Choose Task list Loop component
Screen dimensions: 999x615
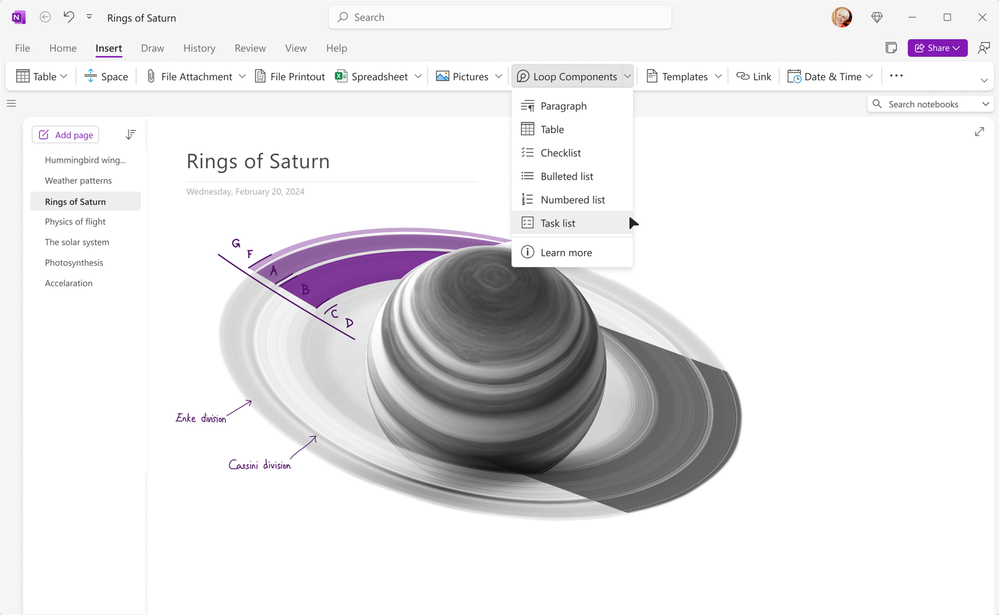click(x=572, y=223)
